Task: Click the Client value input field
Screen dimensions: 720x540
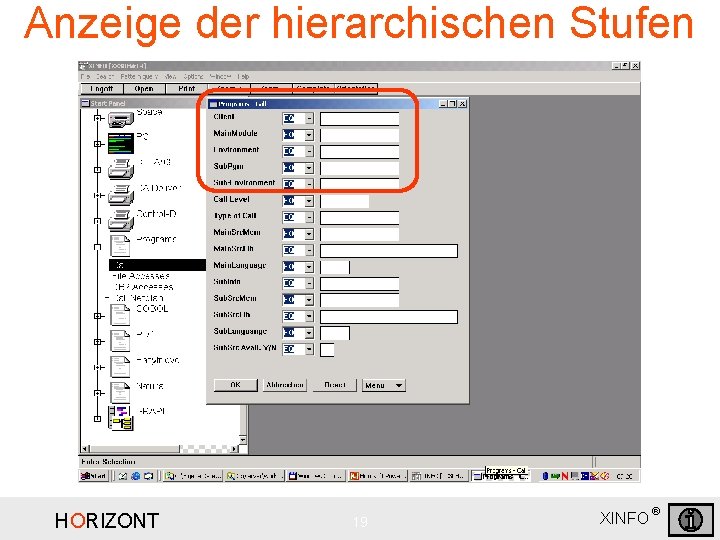Action: pos(360,119)
